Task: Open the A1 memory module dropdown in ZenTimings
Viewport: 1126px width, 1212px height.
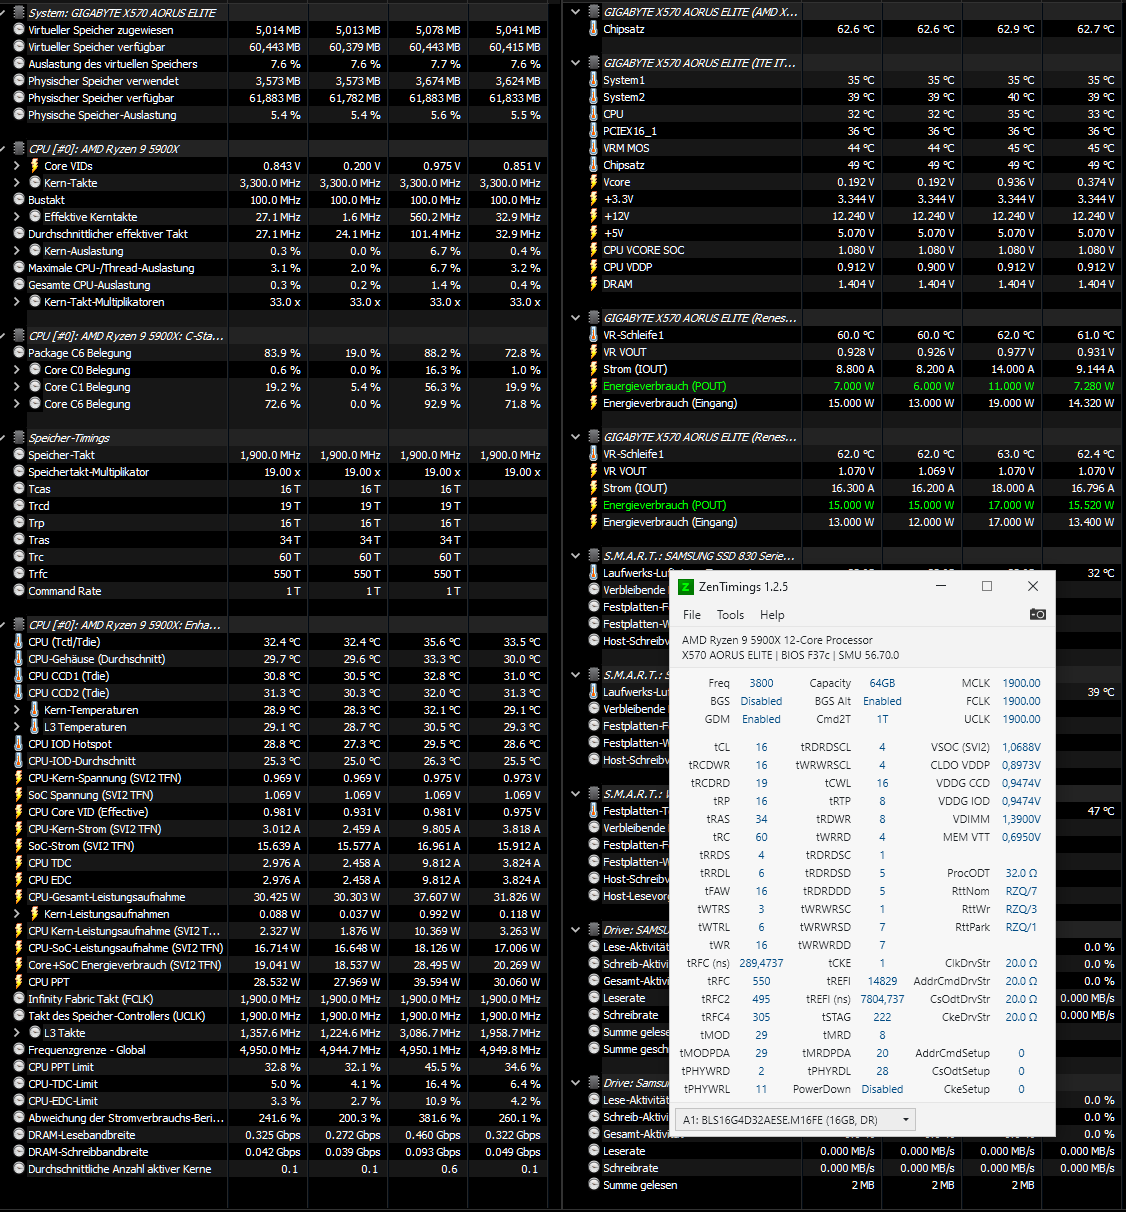Action: point(906,1119)
